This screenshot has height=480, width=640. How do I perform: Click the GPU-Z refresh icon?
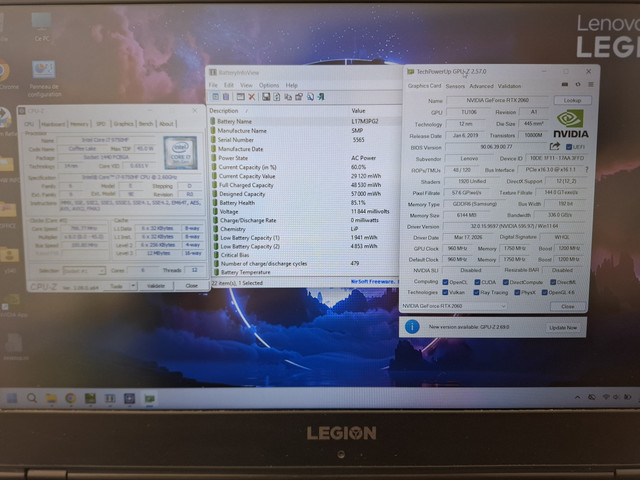click(x=578, y=84)
